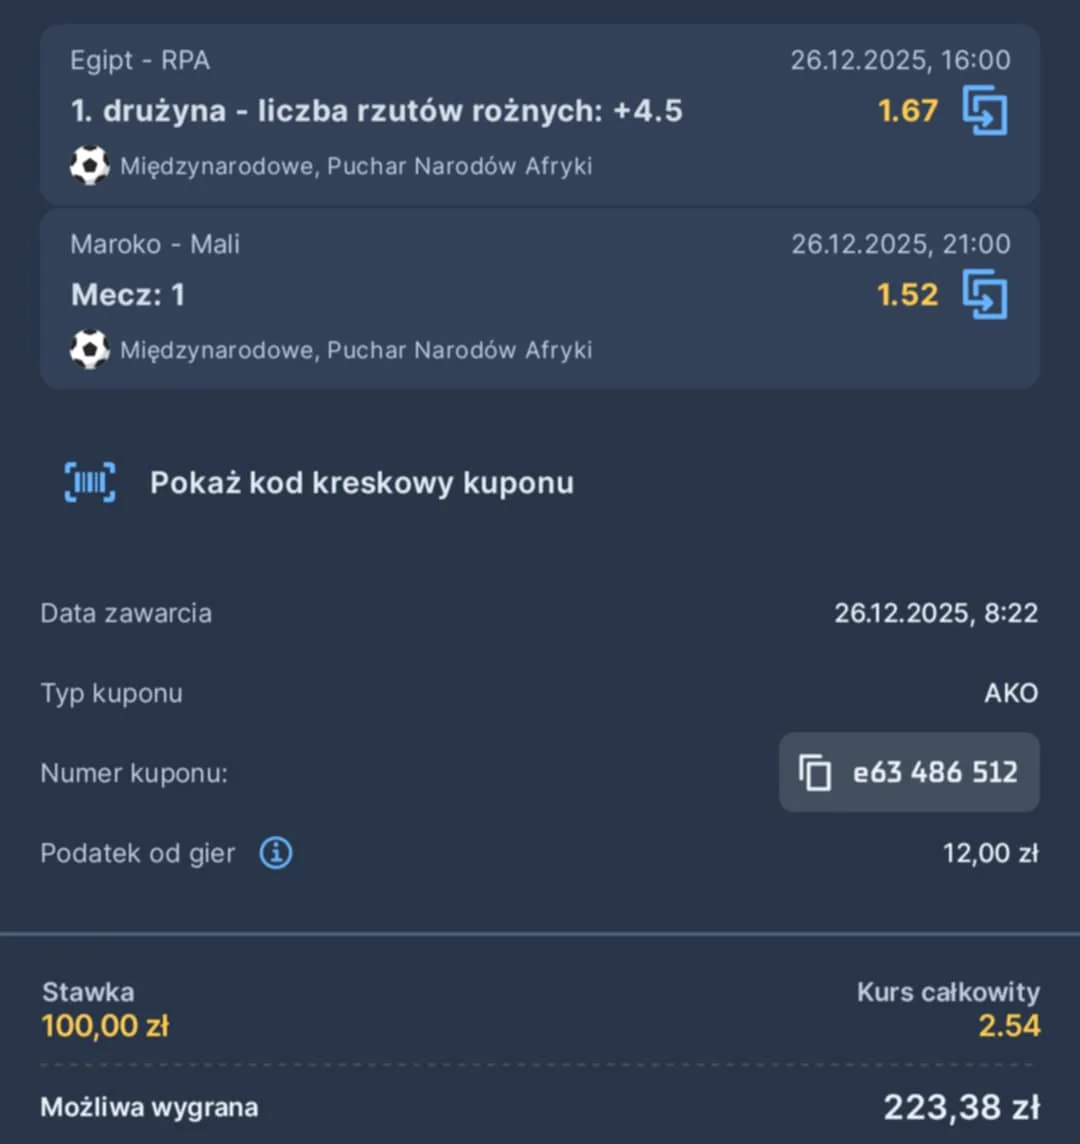Open Pokaż kod kreskowy kuponu
This screenshot has height=1144, width=1080.
[361, 483]
